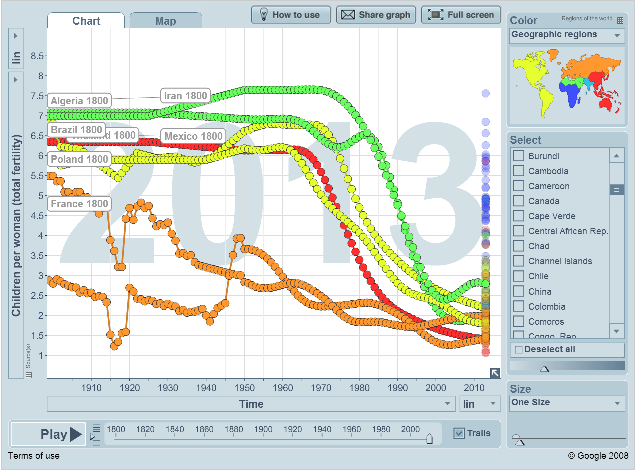Image resolution: width=639 pixels, height=472 pixels.
Task: Tick the China country checkbox
Action: 518,291
